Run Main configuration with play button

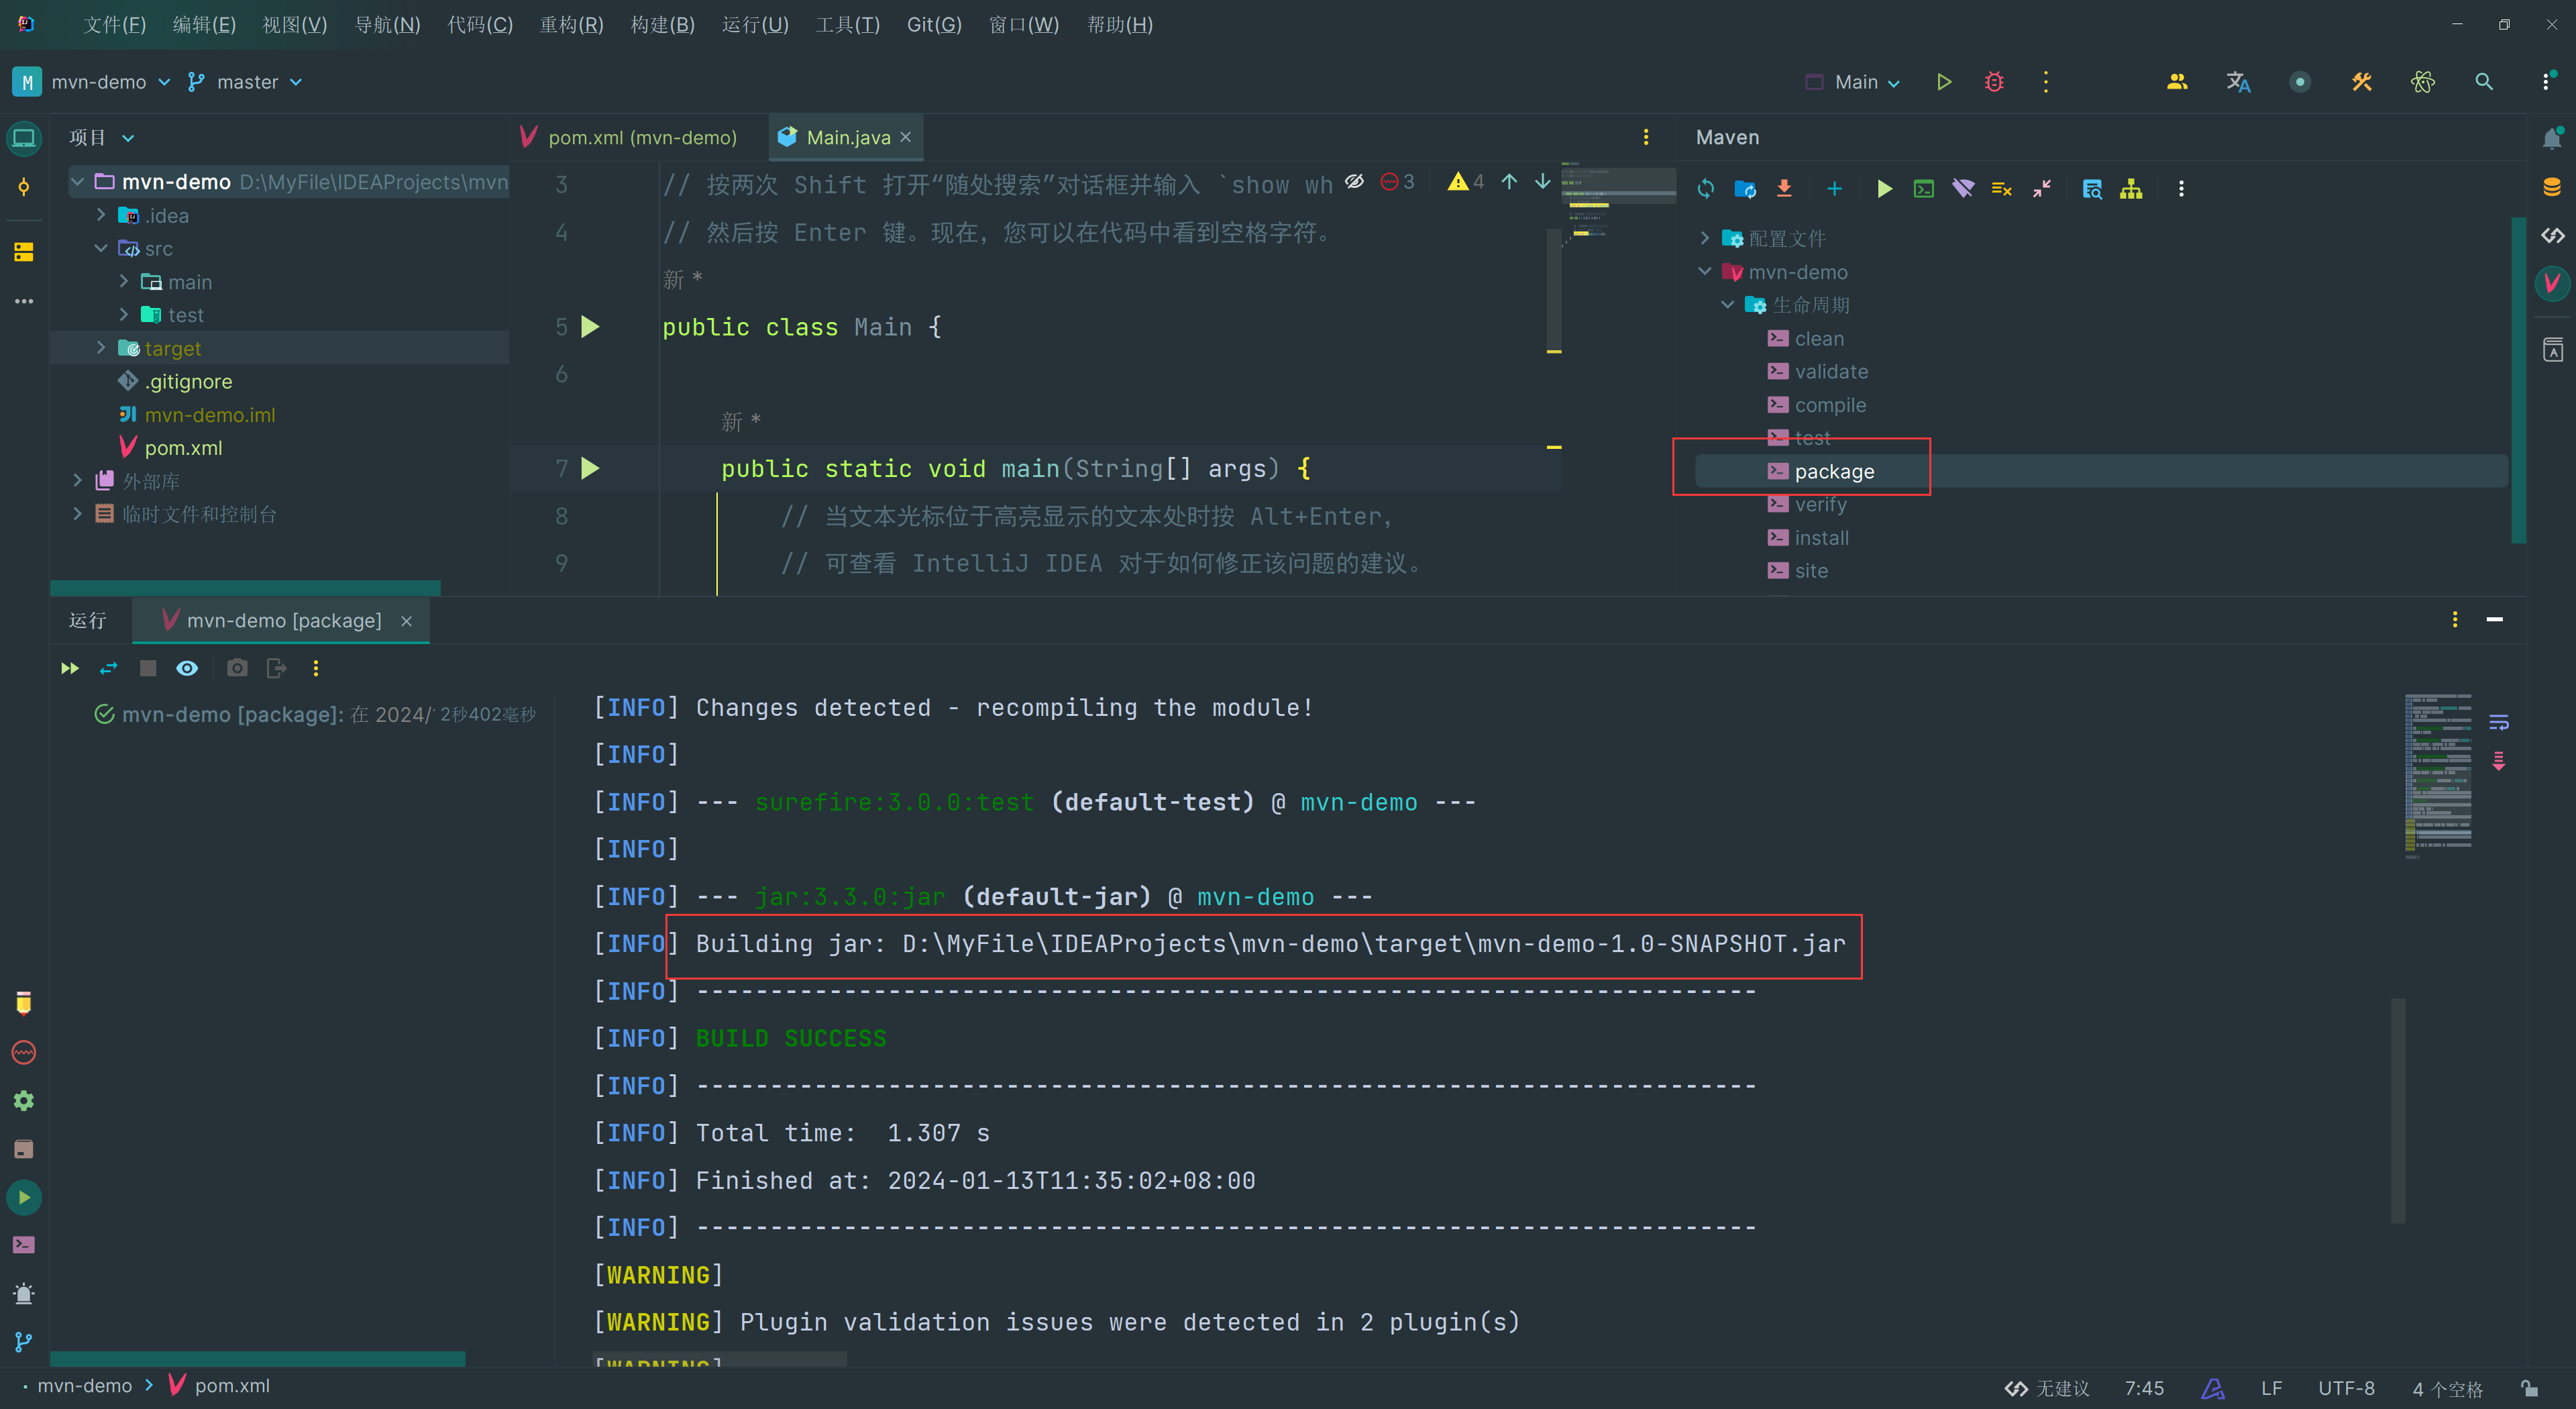tap(1944, 82)
